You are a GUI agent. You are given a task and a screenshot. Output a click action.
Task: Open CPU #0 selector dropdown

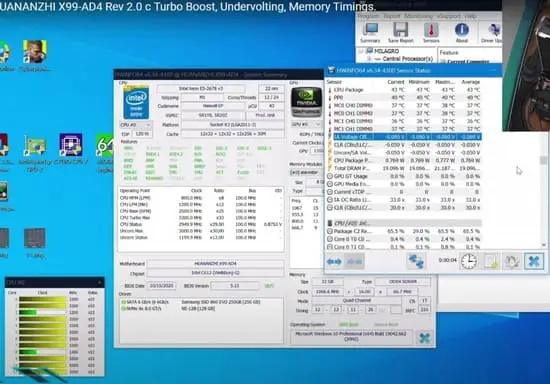136,125
